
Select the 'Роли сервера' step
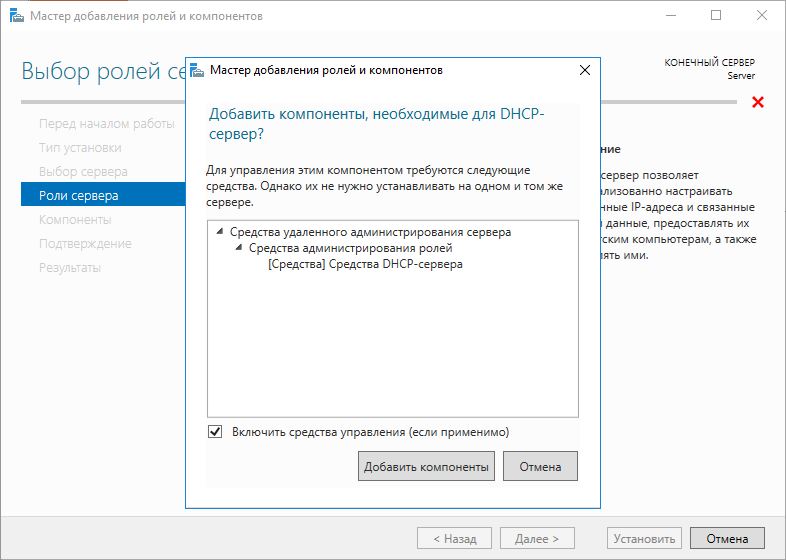pos(79,196)
